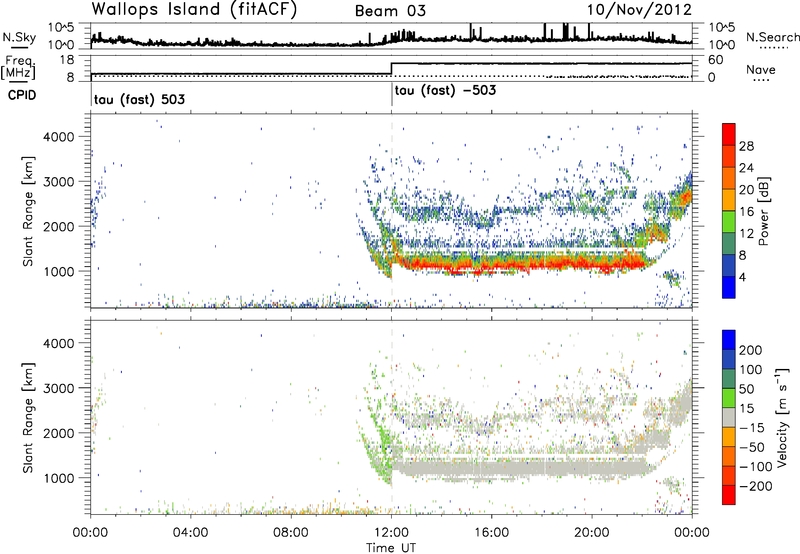Select the 'CPID' row label
This screenshot has width=800, height=554.
[22, 95]
